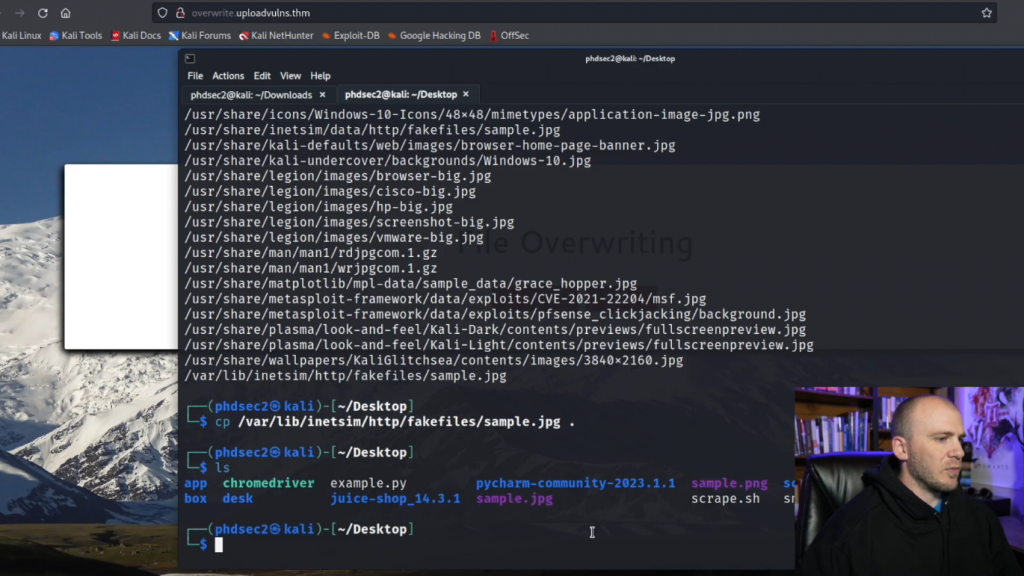Click the browser reload button
The image size is (1024, 576).
tap(42, 13)
